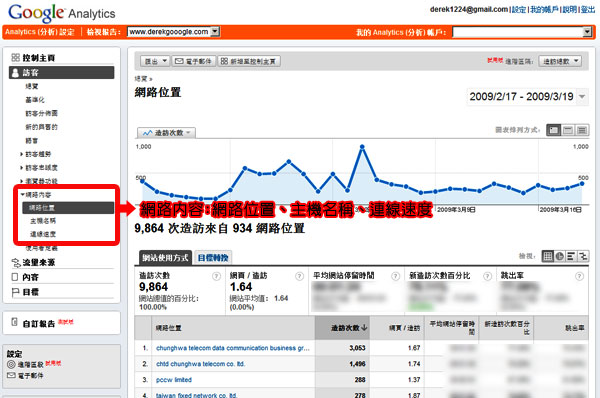The width and height of the screenshot is (600, 398).
Task: Click the envelope icon beside 電子郵件 under 設定
Action: point(11,375)
